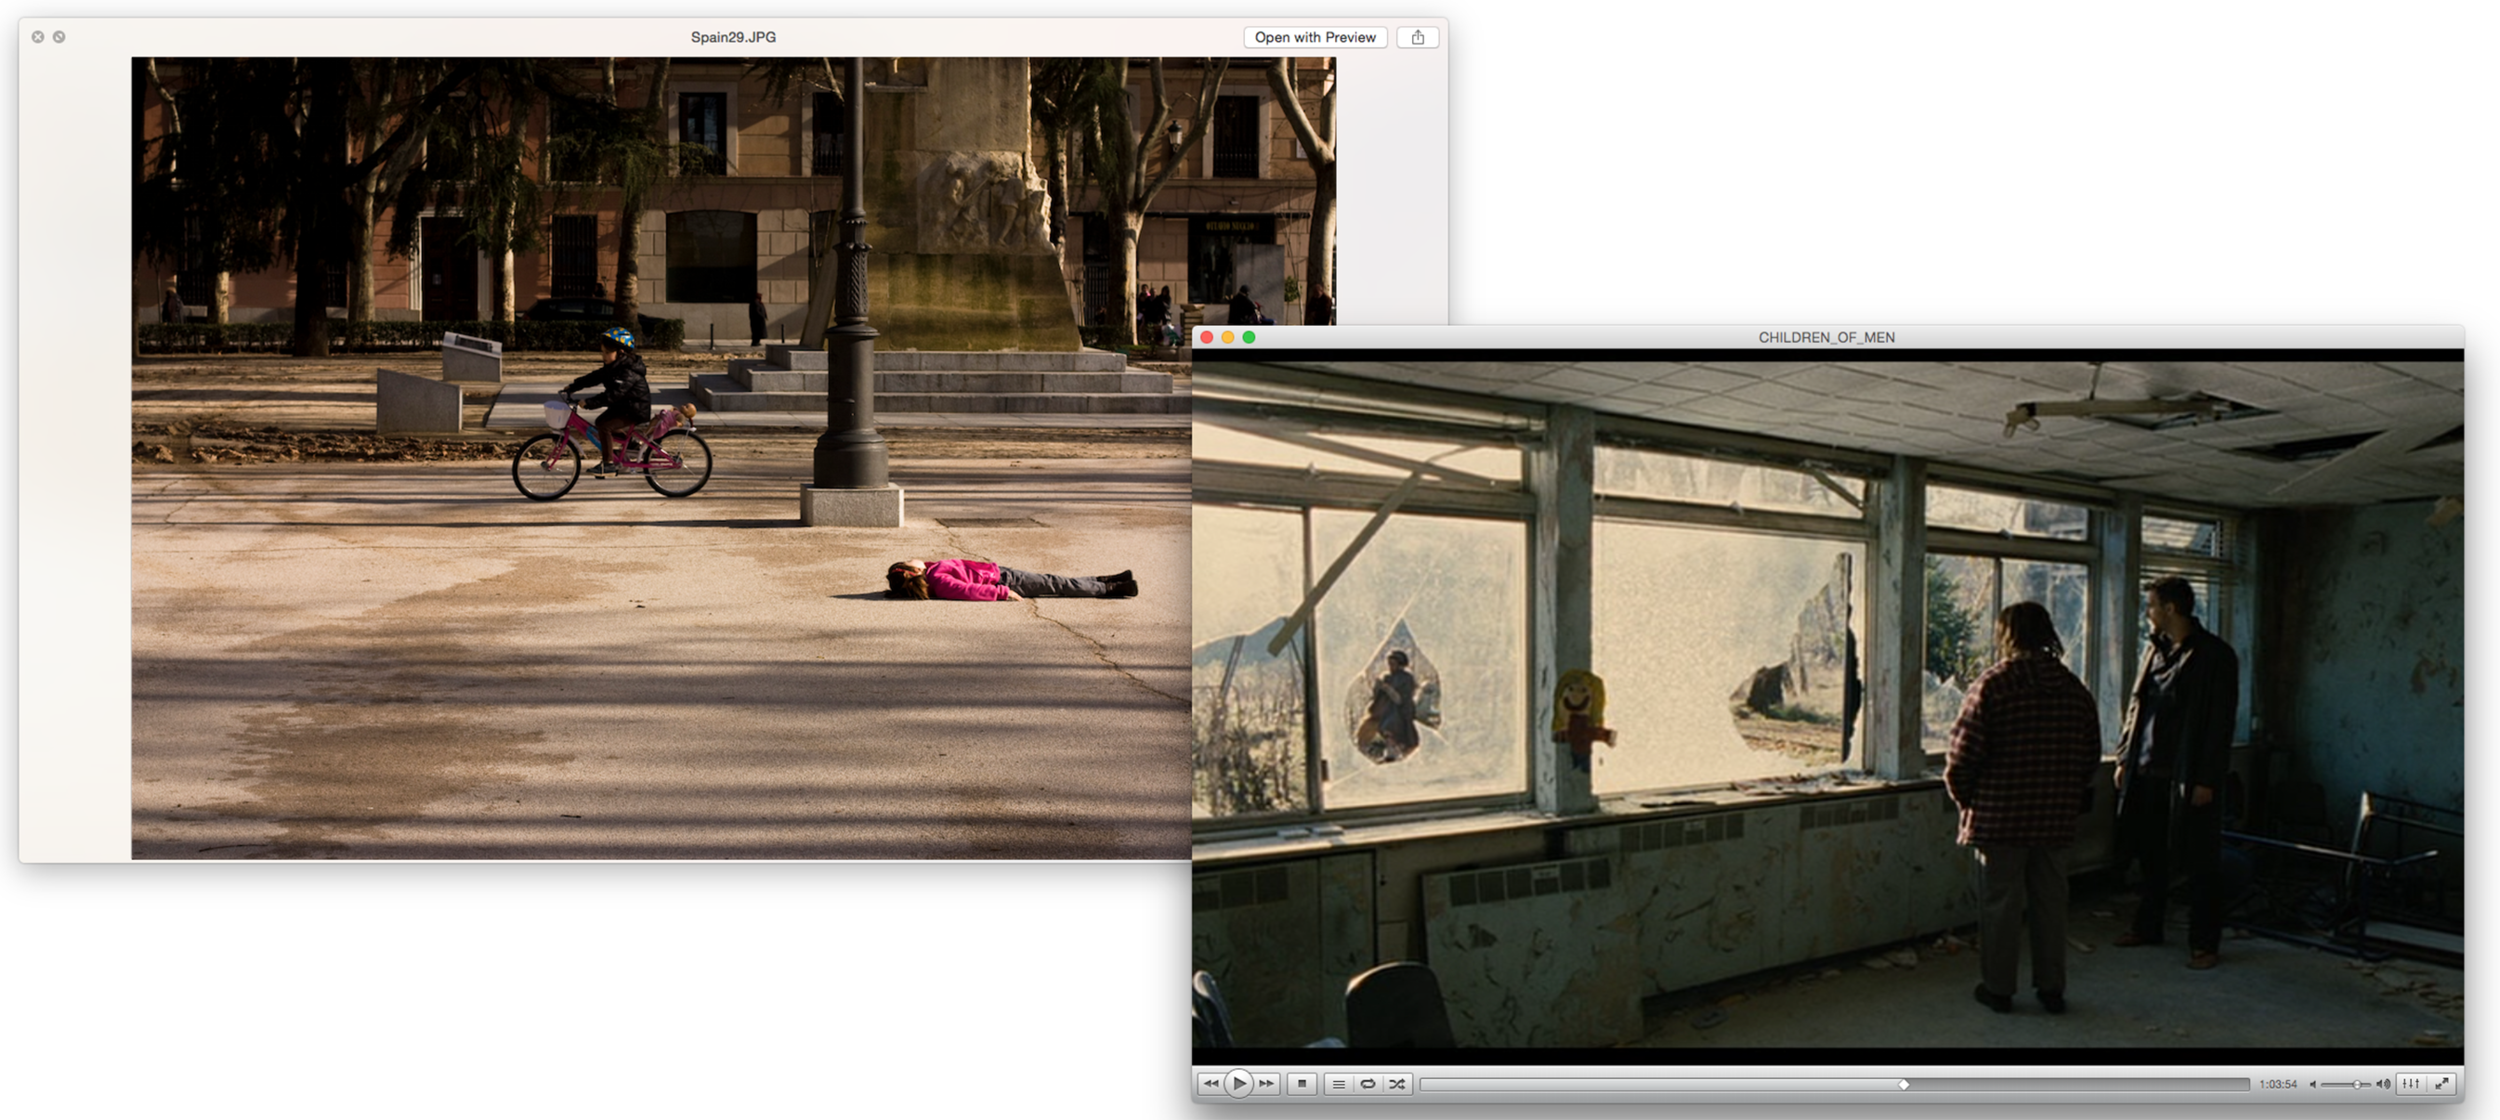Image resolution: width=2500 pixels, height=1120 pixels.
Task: Close the Spain29.JPG Quick Look window
Action: tap(38, 37)
